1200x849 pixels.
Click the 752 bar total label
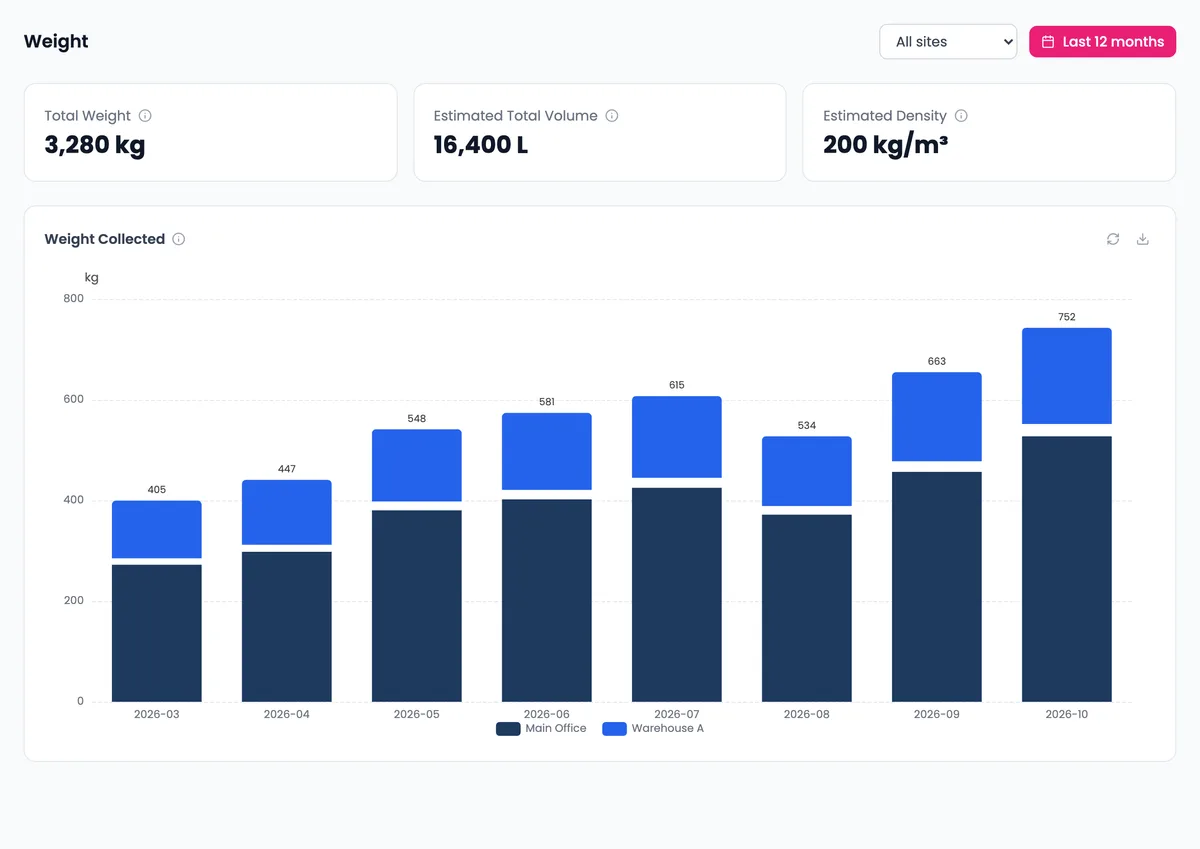(x=1067, y=317)
